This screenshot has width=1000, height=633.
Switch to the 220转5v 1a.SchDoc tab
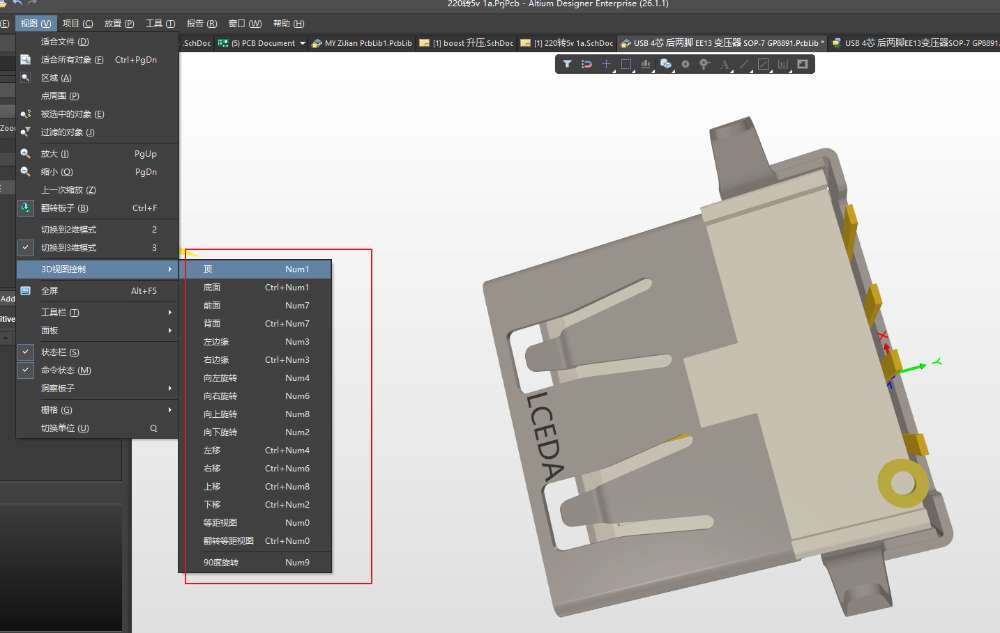[567, 43]
